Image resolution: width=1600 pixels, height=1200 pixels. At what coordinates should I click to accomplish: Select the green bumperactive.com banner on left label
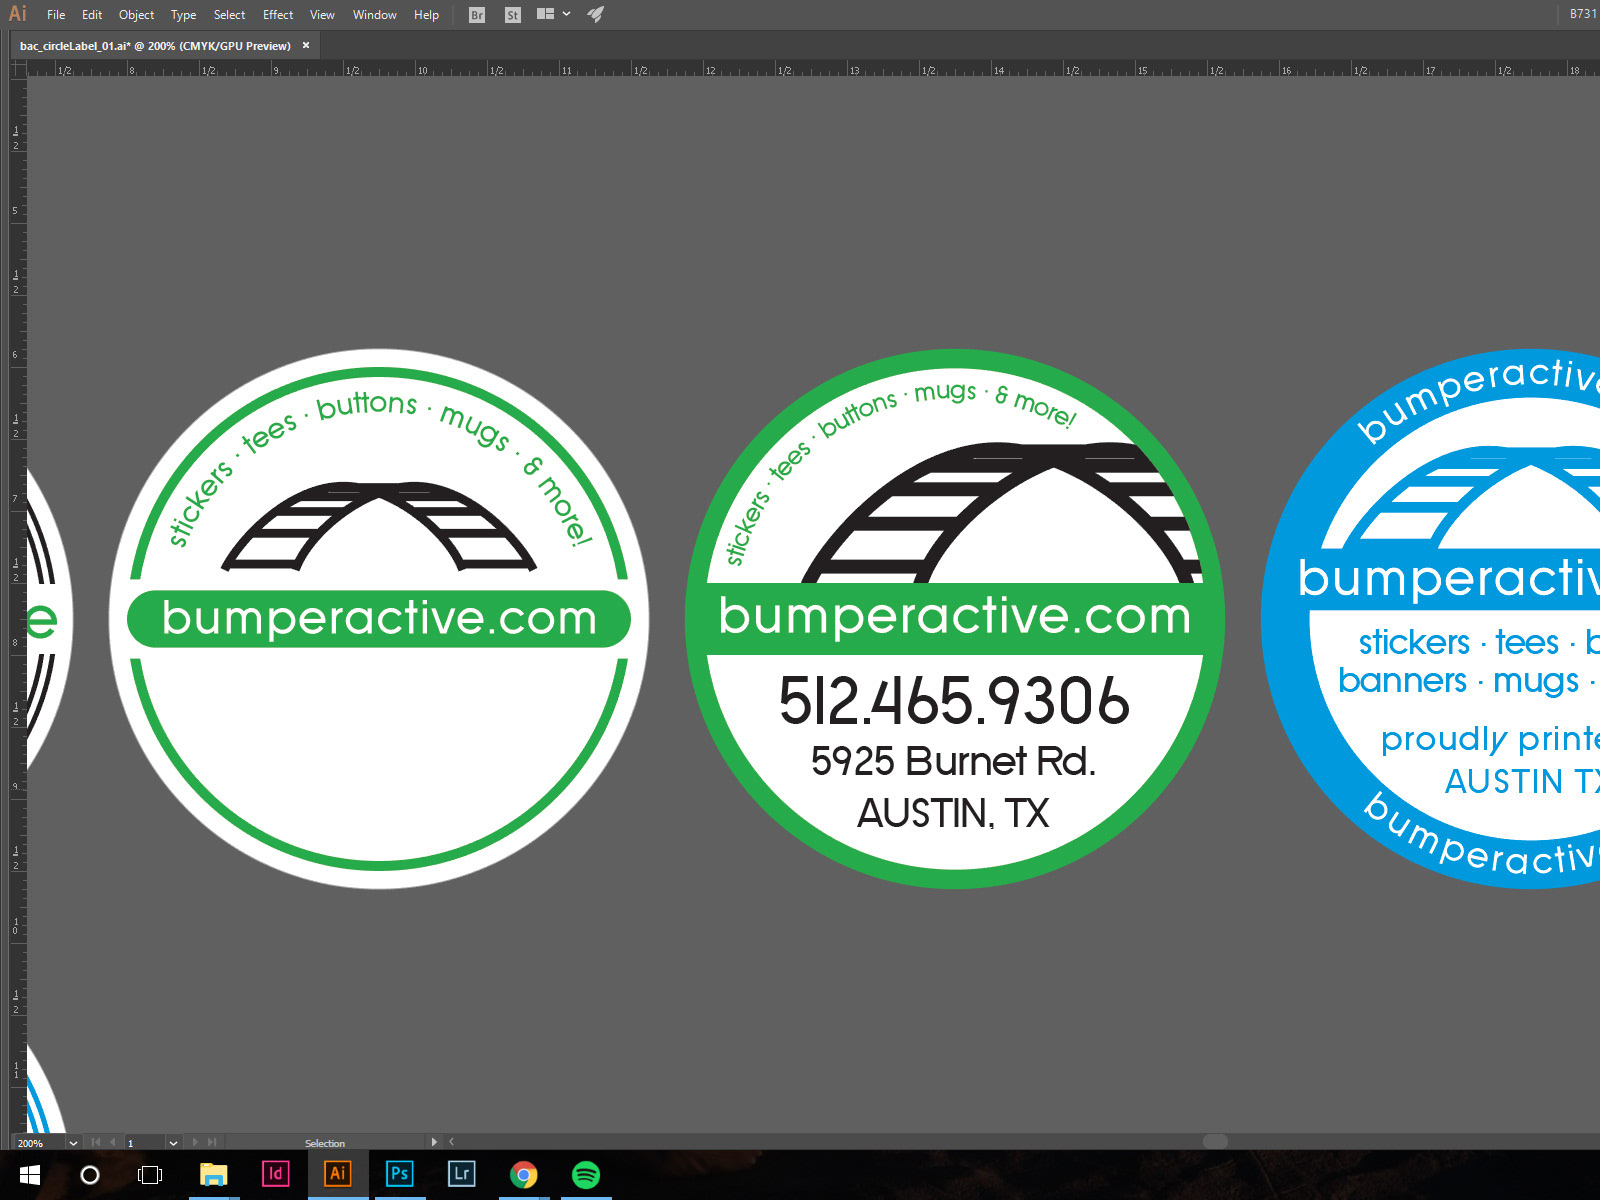pos(379,619)
